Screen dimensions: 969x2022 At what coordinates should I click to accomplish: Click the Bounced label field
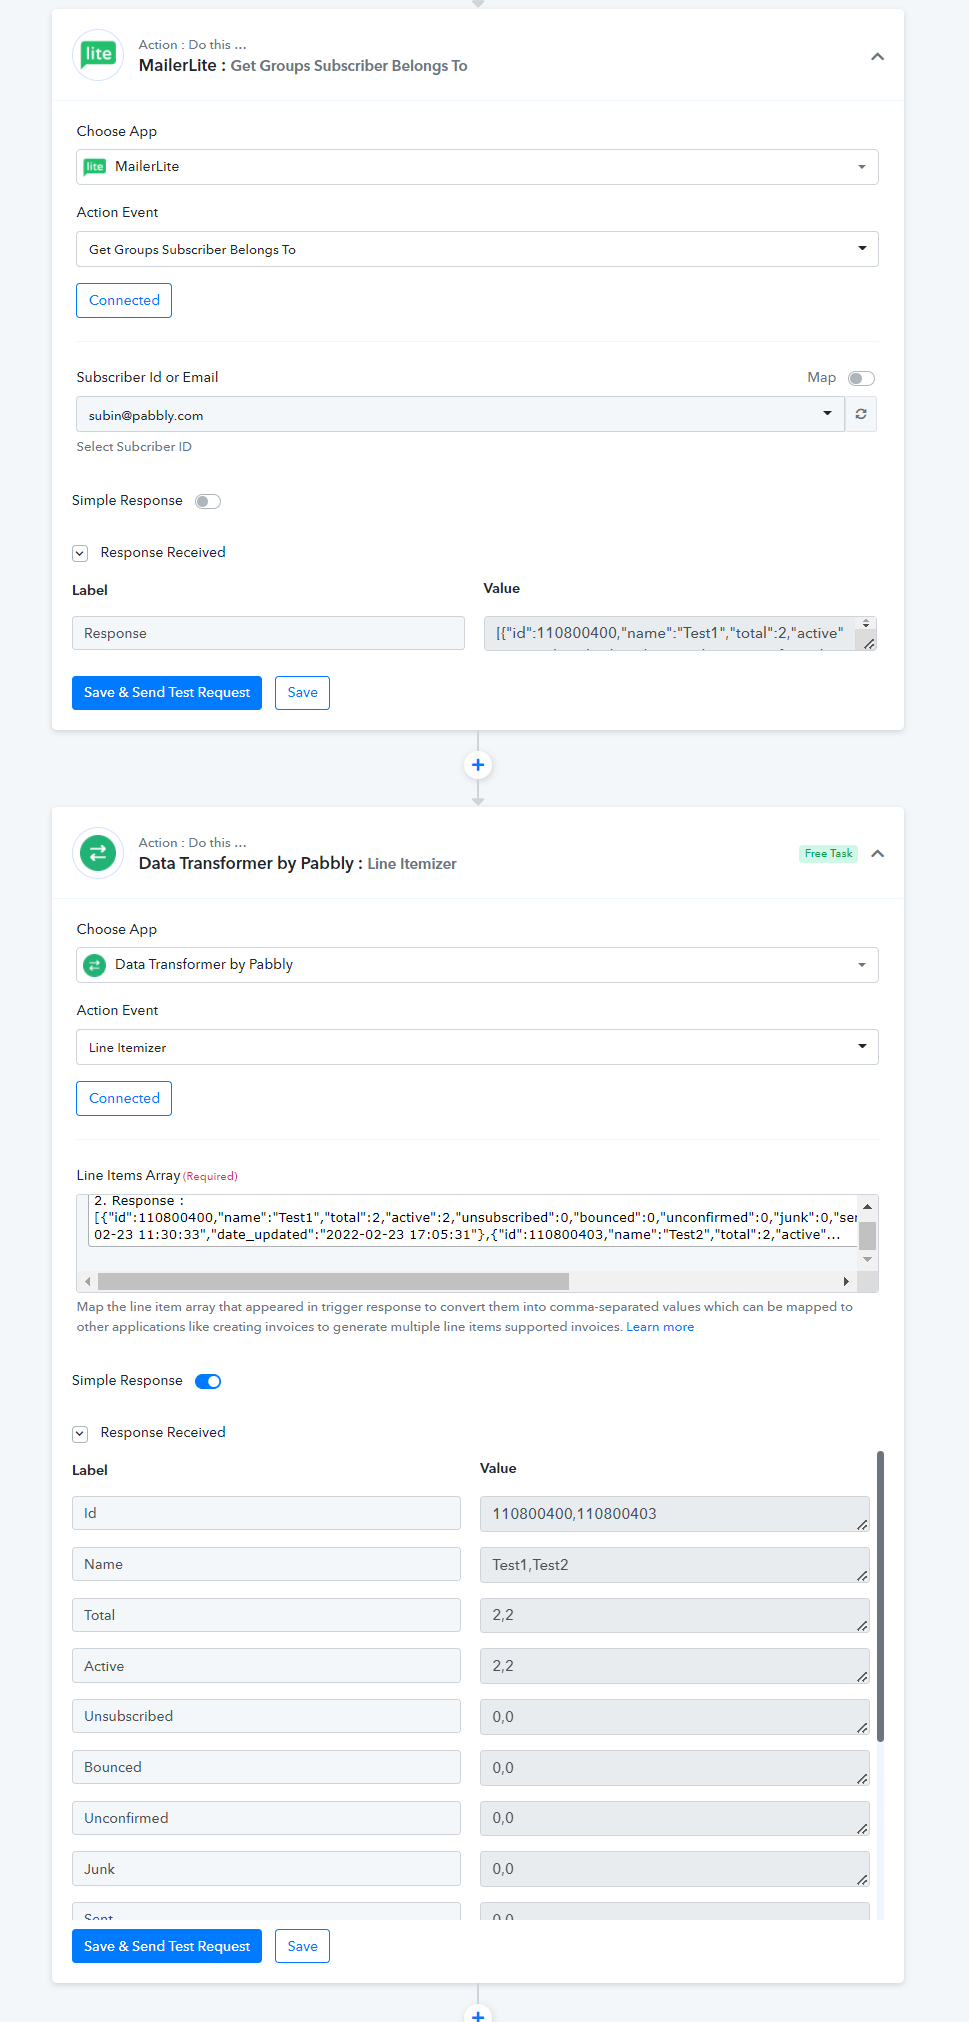pyautogui.click(x=266, y=1767)
